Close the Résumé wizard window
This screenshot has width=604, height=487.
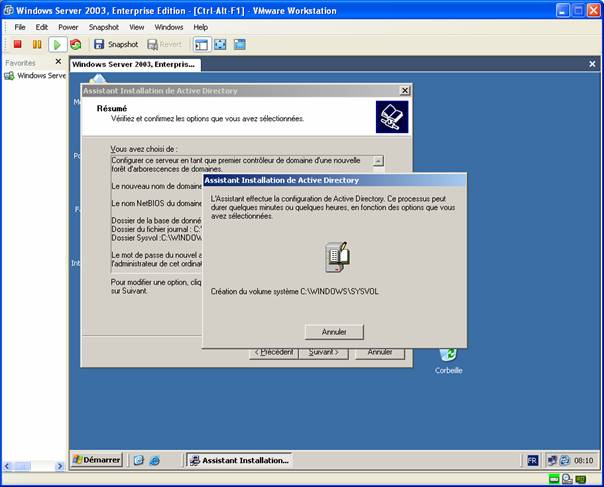(x=404, y=91)
